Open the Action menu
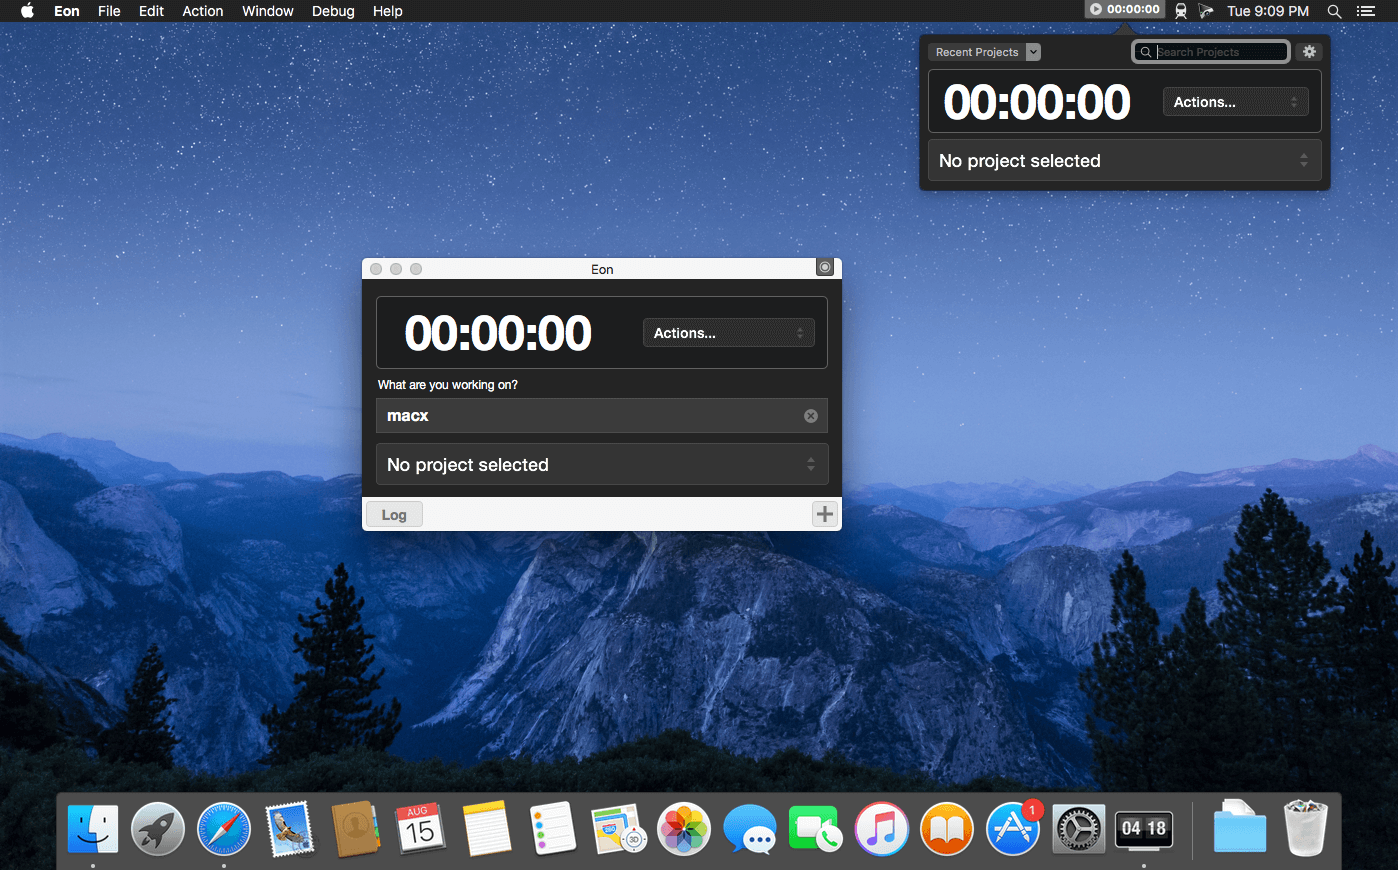The image size is (1398, 870). coord(203,11)
